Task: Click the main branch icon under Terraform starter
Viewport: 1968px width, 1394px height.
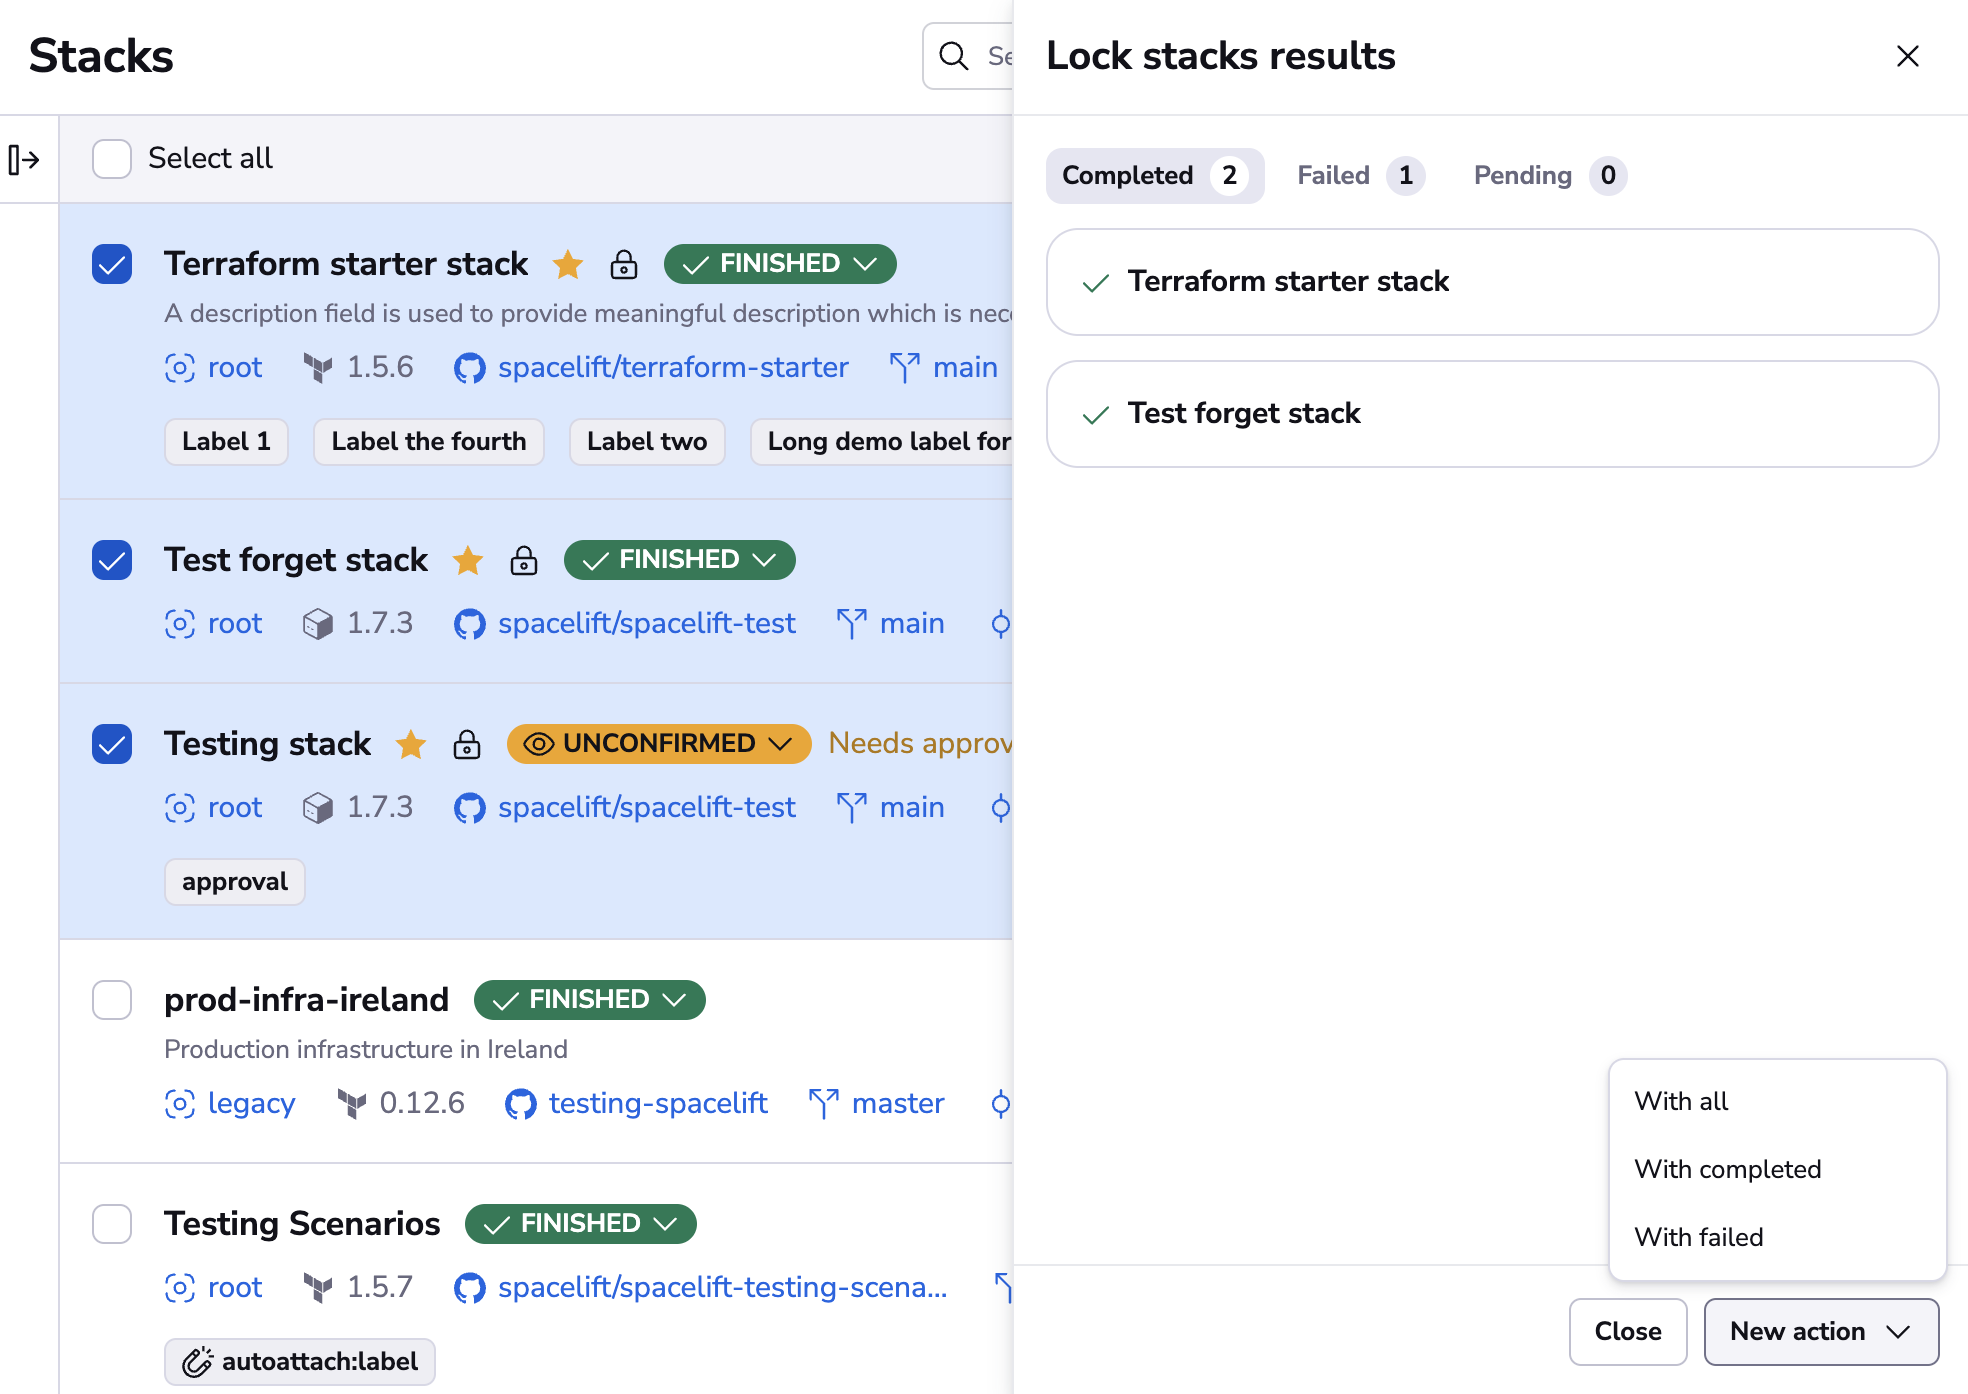Action: (x=904, y=367)
